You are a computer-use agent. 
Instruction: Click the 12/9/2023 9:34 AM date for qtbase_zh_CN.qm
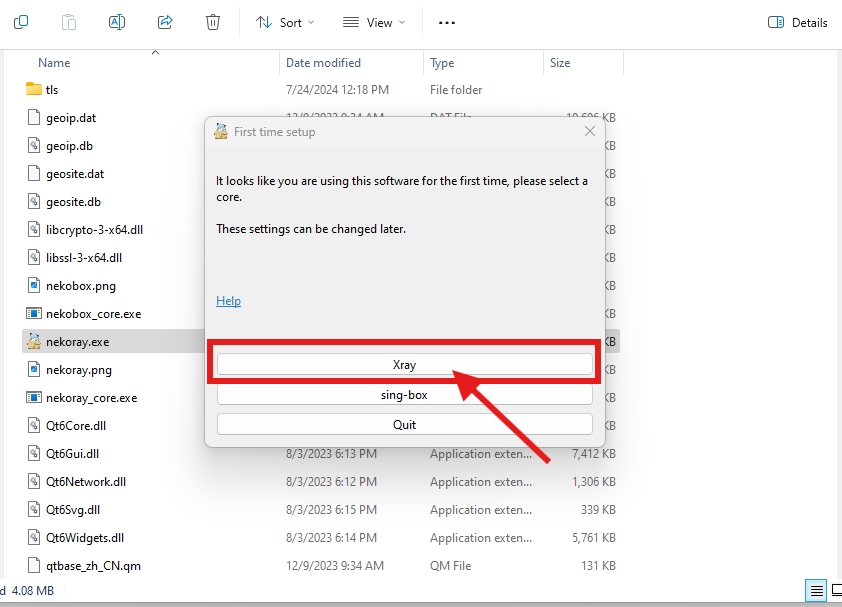[335, 566]
